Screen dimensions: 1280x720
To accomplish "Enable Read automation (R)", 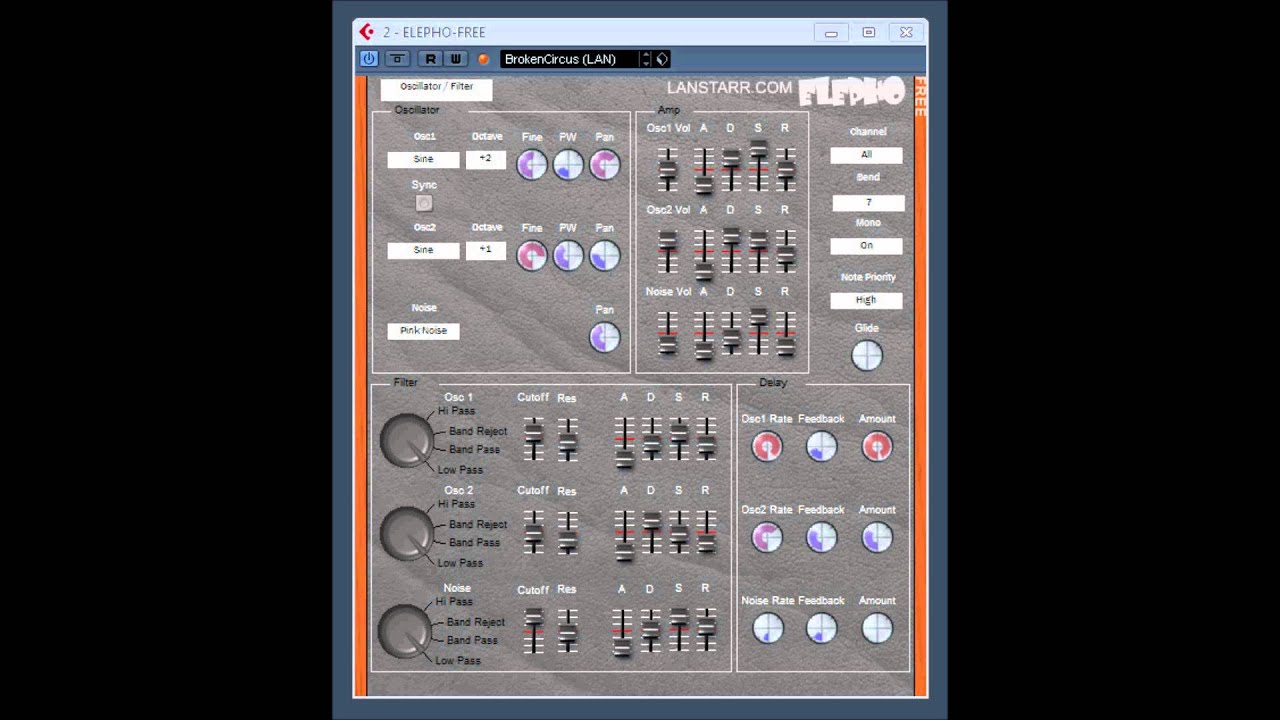I will (430, 59).
